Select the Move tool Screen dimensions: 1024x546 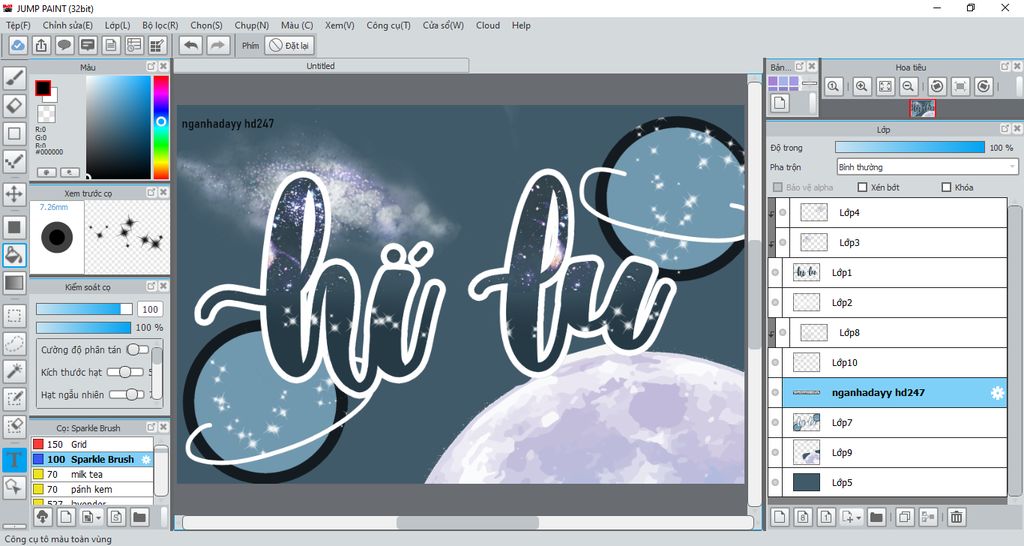pyautogui.click(x=14, y=194)
